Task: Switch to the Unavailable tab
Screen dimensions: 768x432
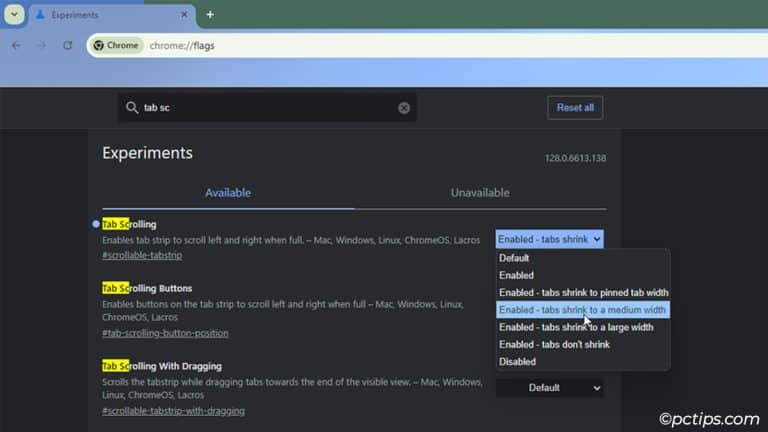Action: 480,193
